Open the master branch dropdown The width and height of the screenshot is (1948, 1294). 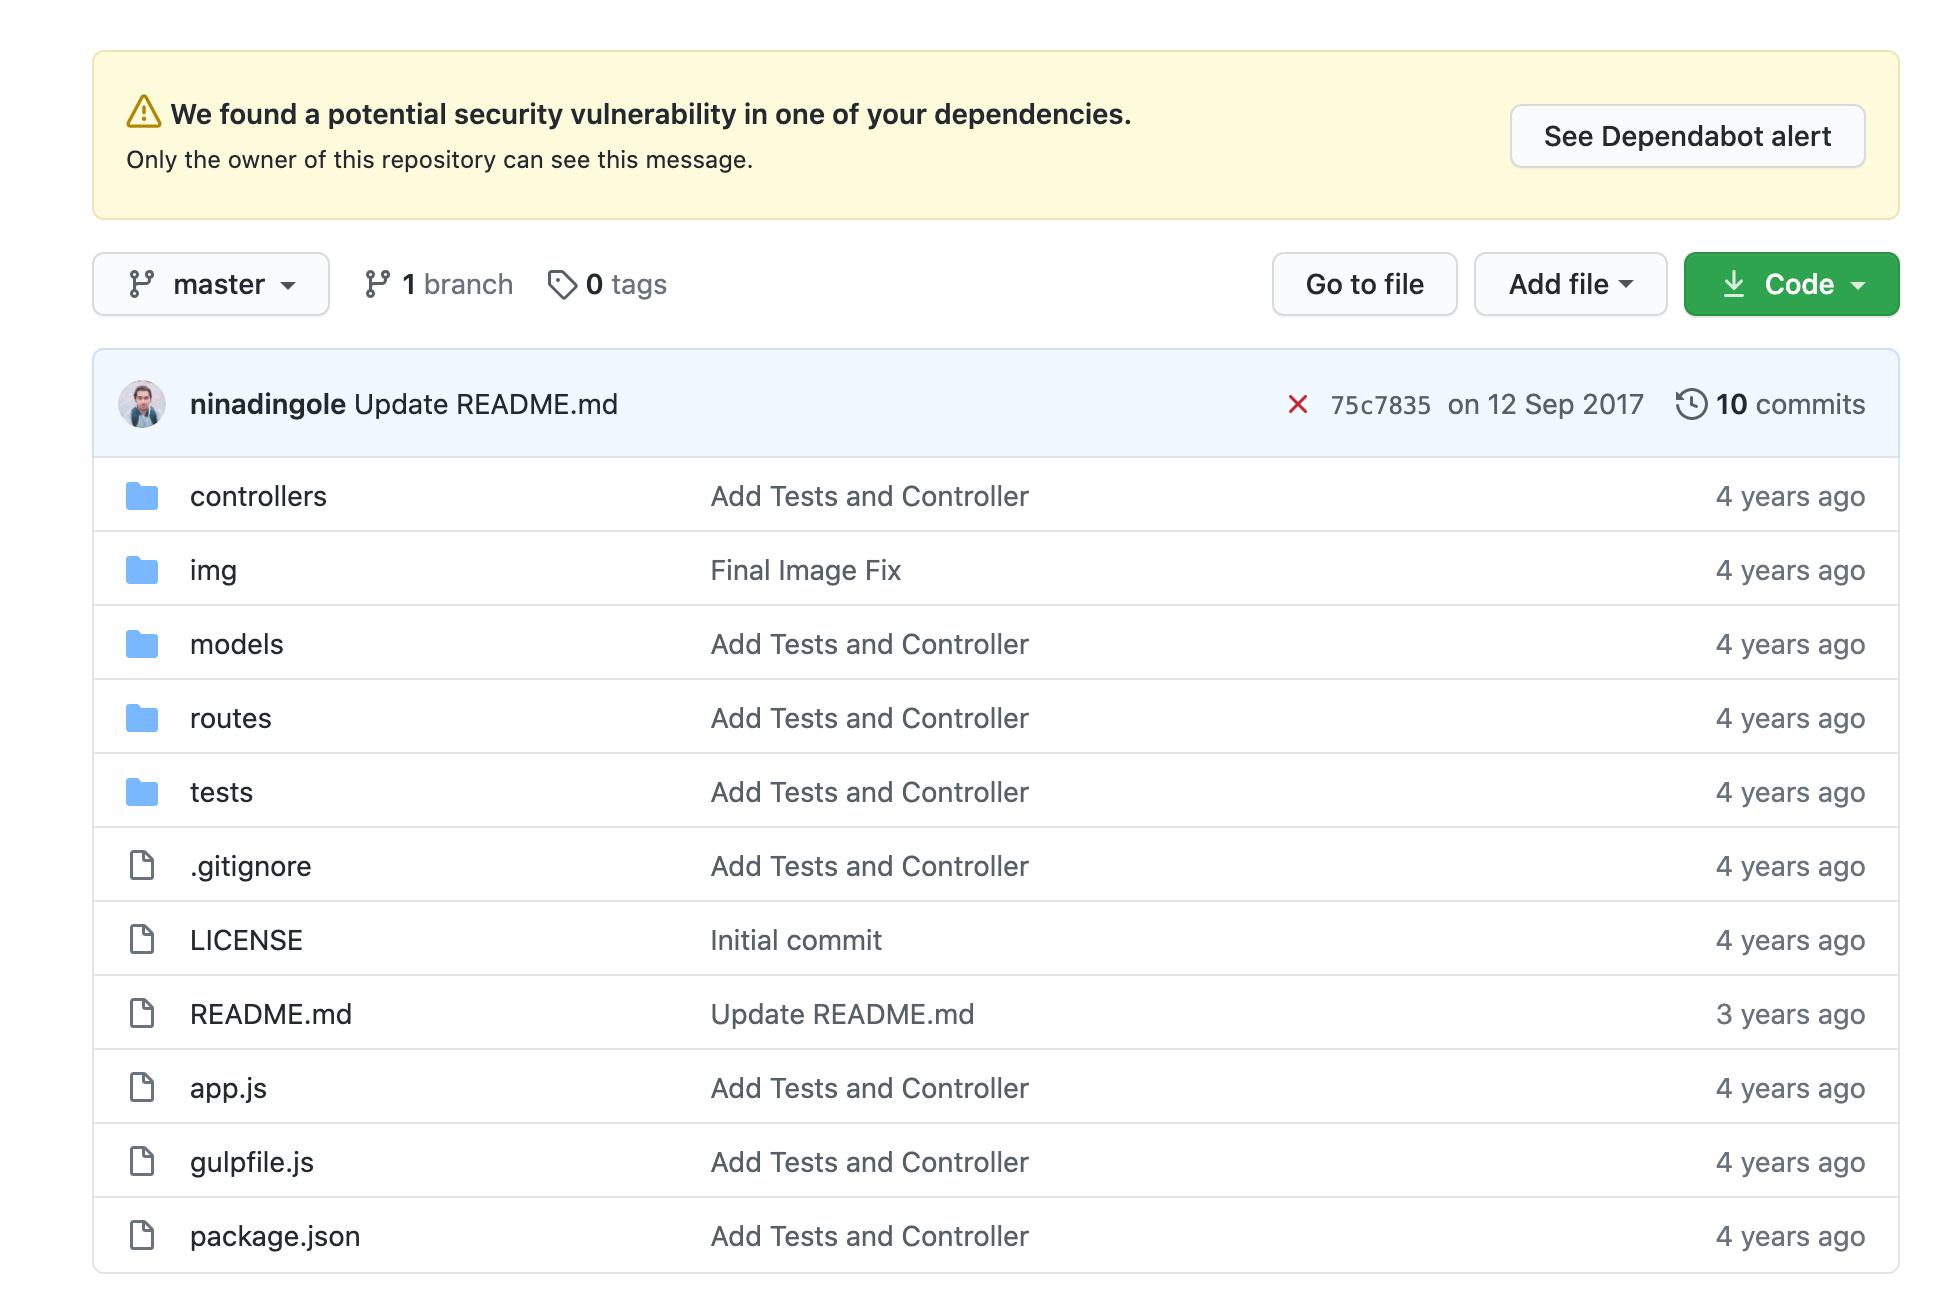tap(211, 285)
